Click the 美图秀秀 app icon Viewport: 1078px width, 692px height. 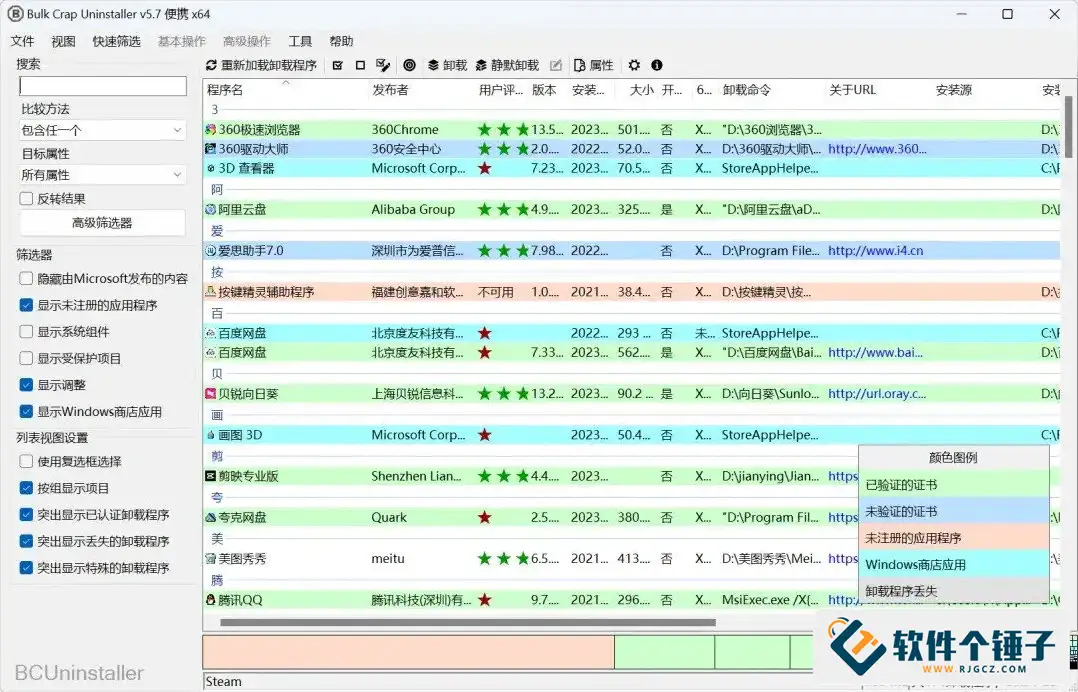click(211, 559)
